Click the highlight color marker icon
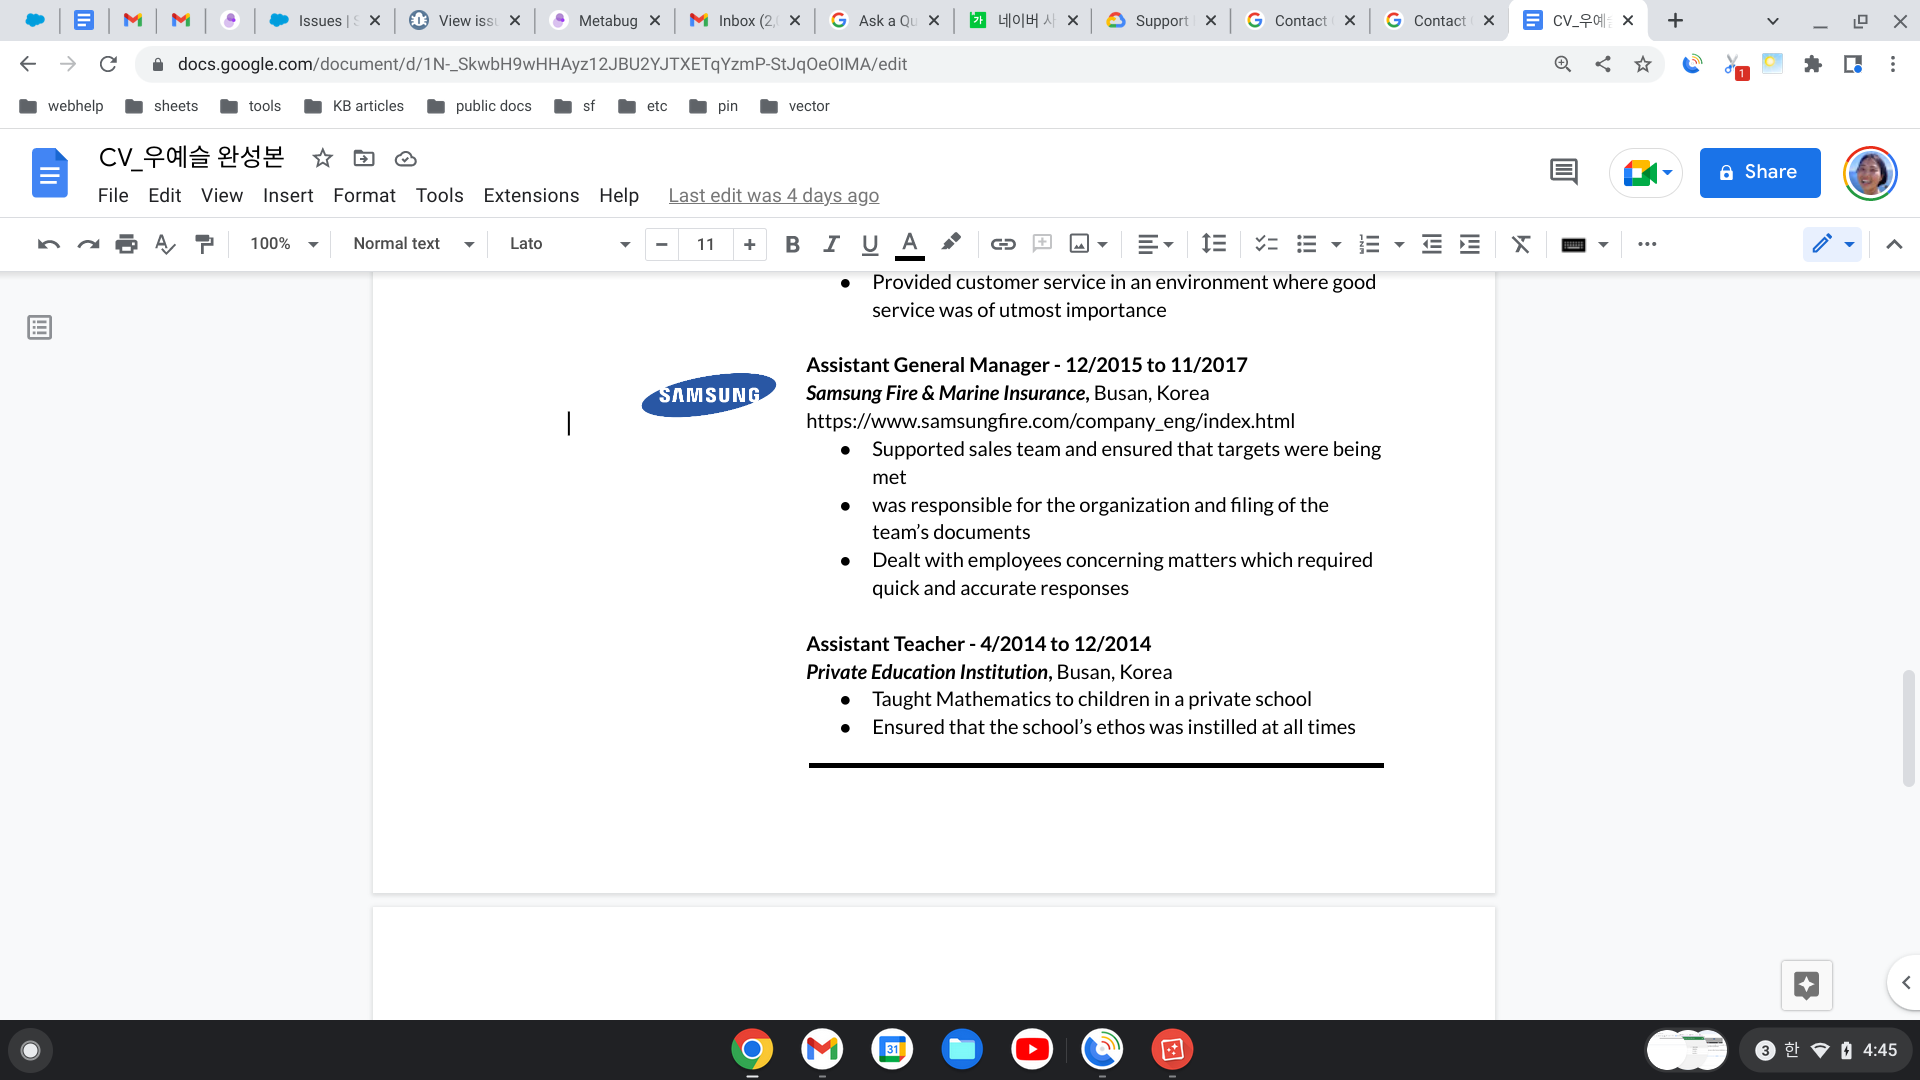Viewport: 1920px width, 1080px height. pyautogui.click(x=951, y=242)
